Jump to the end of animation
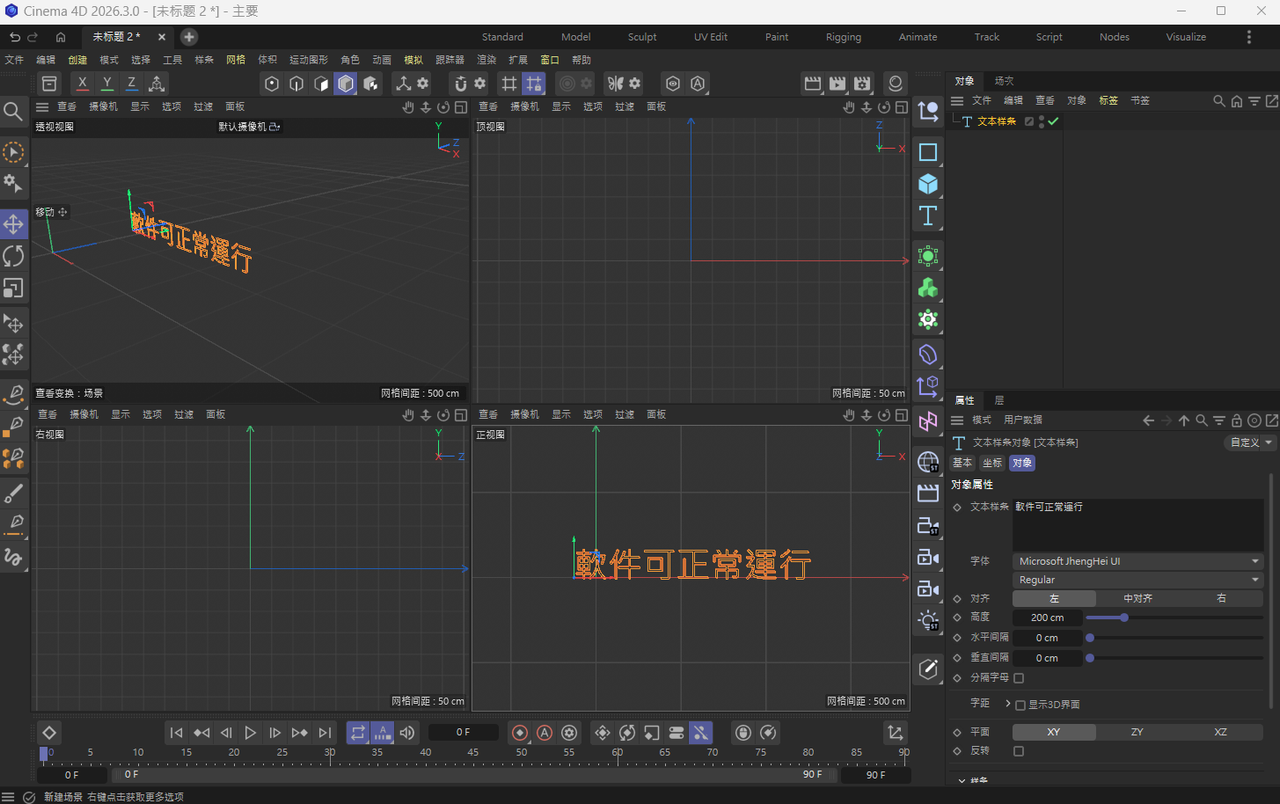1280x804 pixels. pos(324,733)
